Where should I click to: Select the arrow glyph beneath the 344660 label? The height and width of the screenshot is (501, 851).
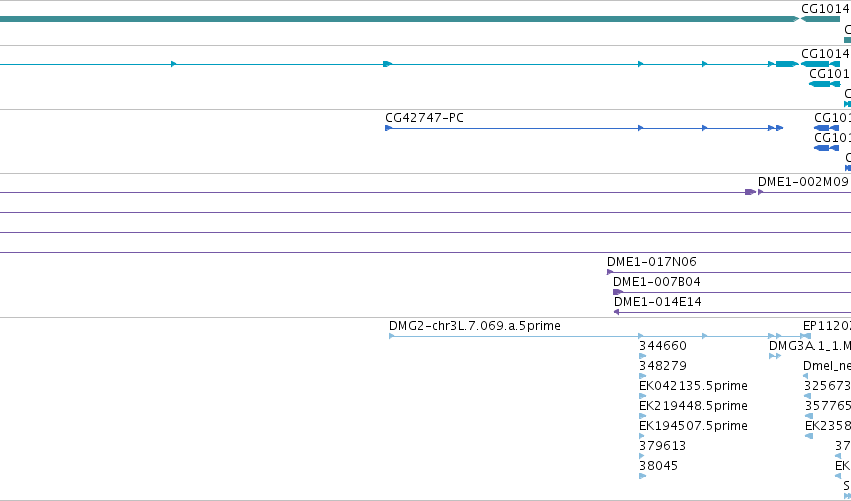[x=643, y=356]
